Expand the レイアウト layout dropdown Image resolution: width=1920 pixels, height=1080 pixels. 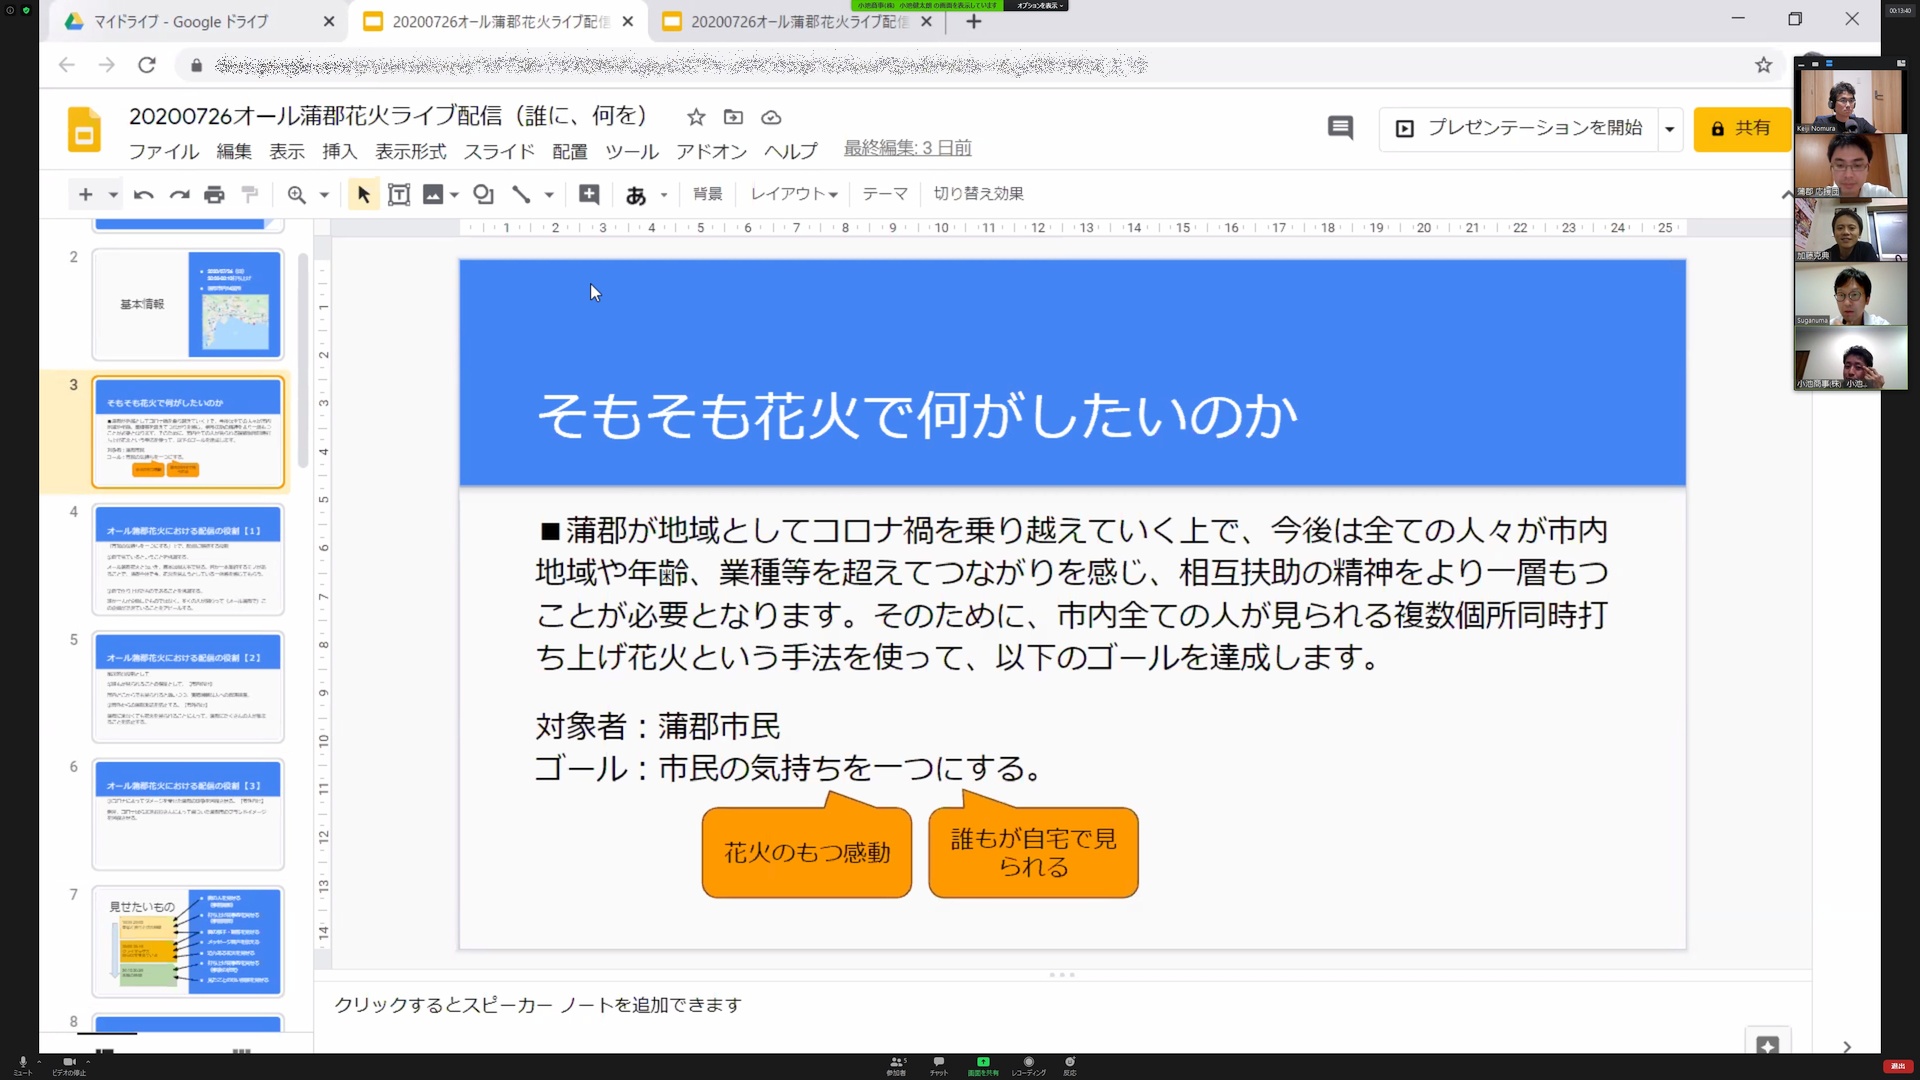[793, 194]
